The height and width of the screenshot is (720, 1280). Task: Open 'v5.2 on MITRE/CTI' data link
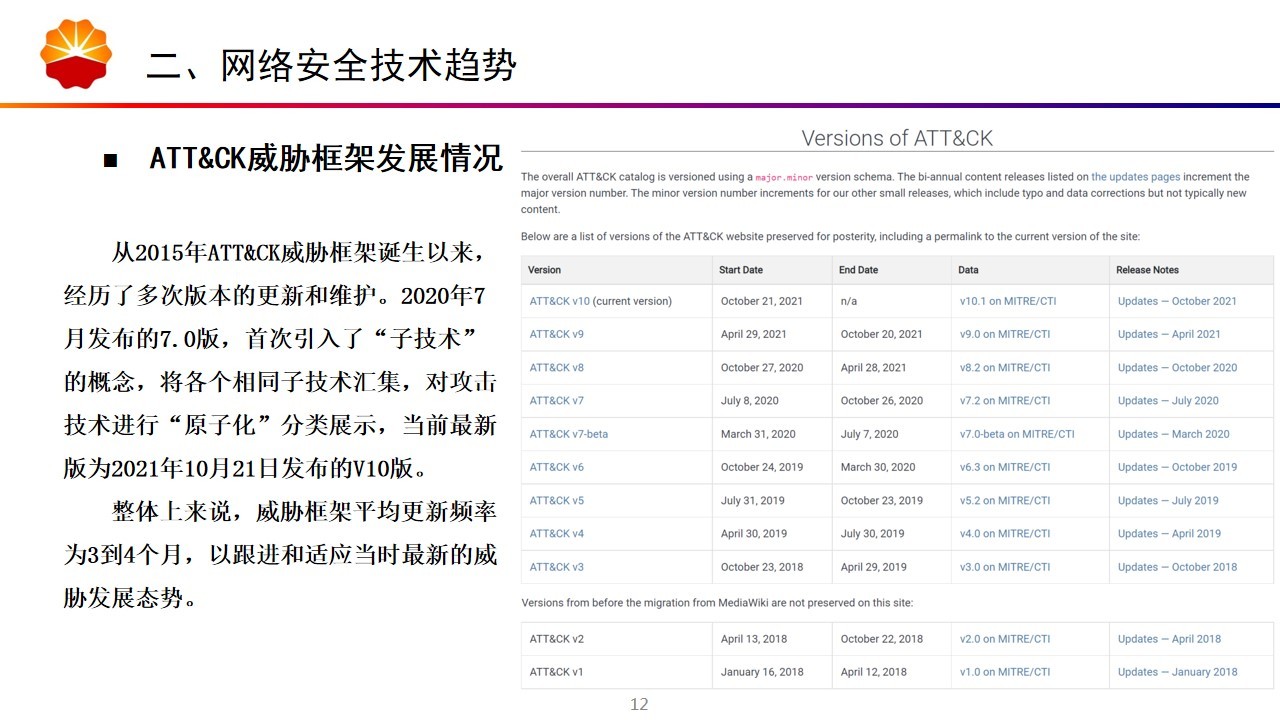(1005, 501)
